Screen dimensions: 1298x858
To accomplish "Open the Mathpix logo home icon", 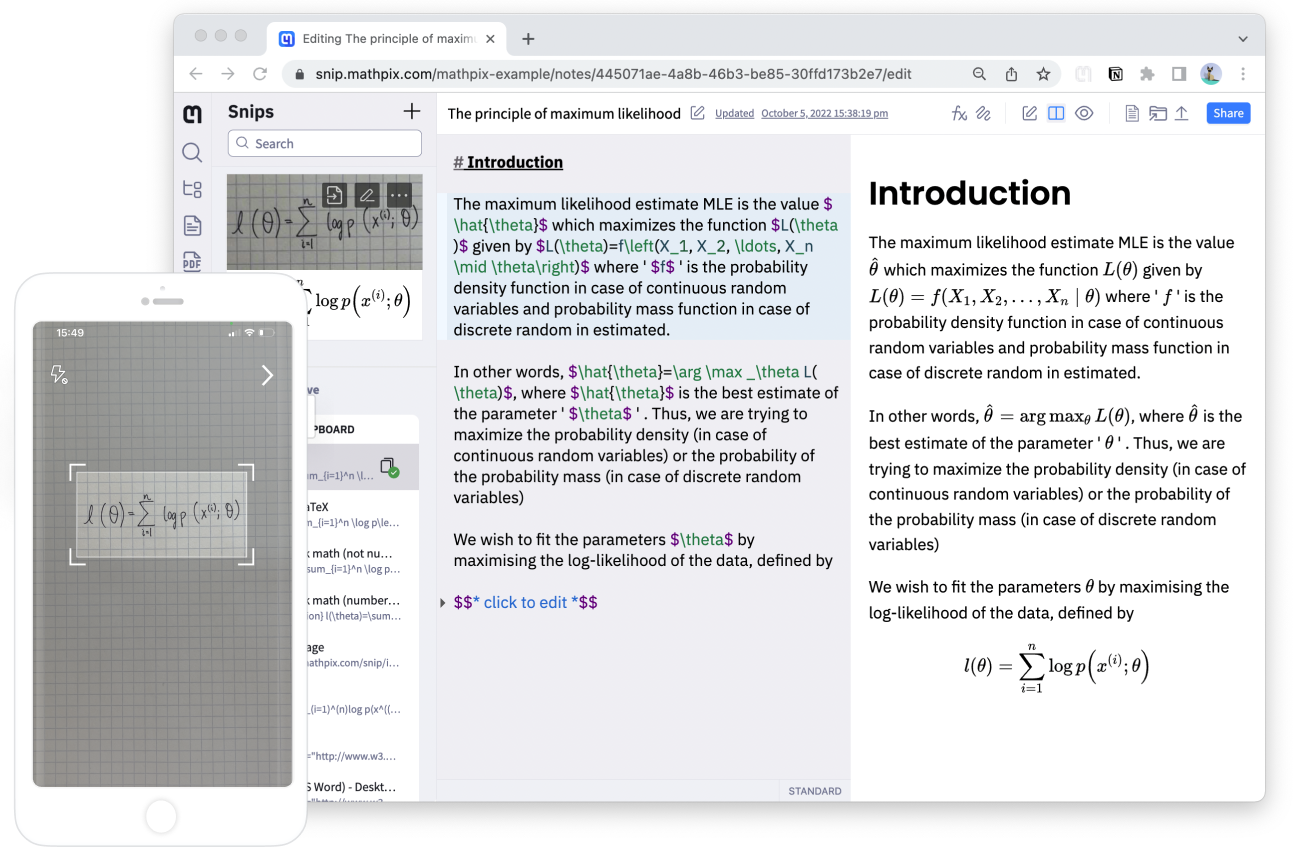I will 193,114.
